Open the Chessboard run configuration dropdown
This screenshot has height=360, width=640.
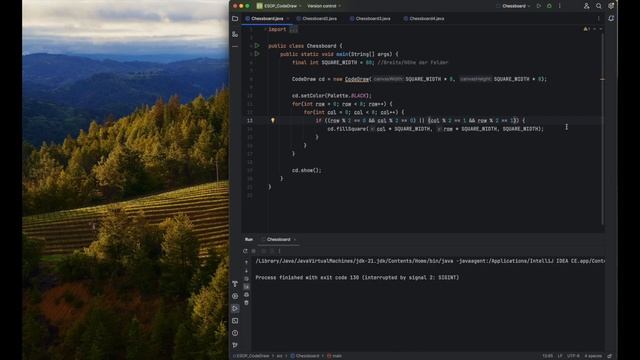click(x=513, y=6)
